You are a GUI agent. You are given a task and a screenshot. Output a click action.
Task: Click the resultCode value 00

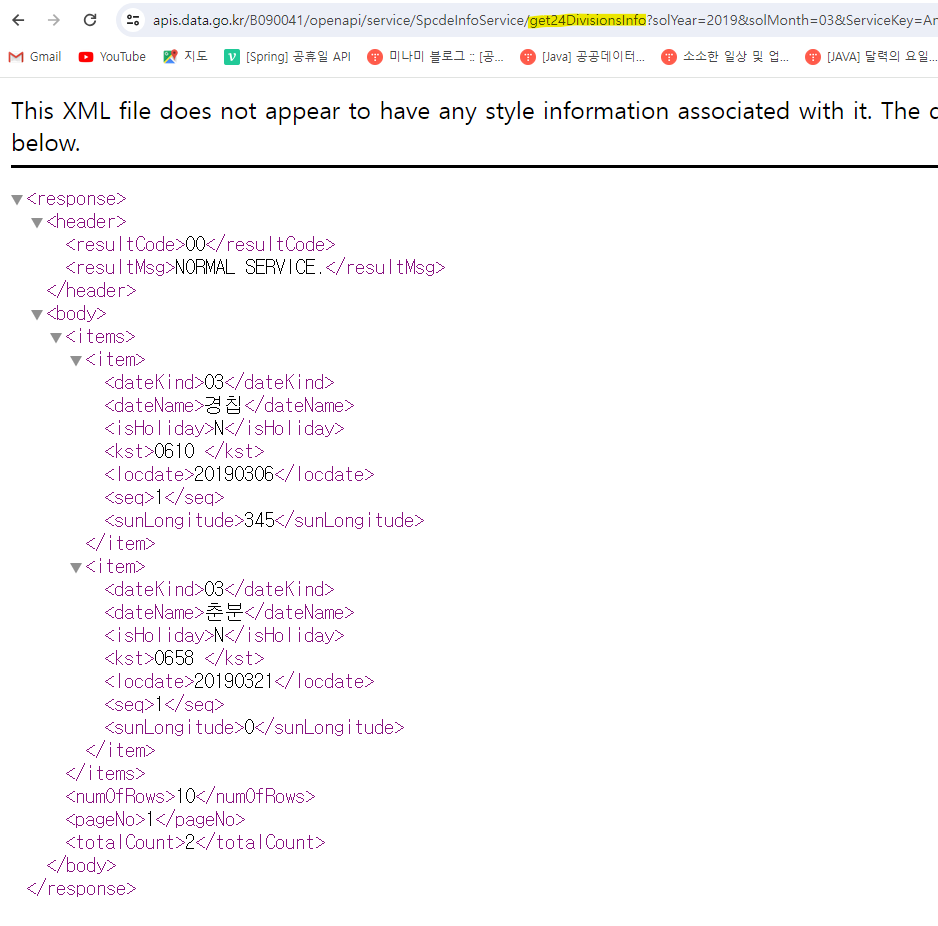[x=195, y=245]
